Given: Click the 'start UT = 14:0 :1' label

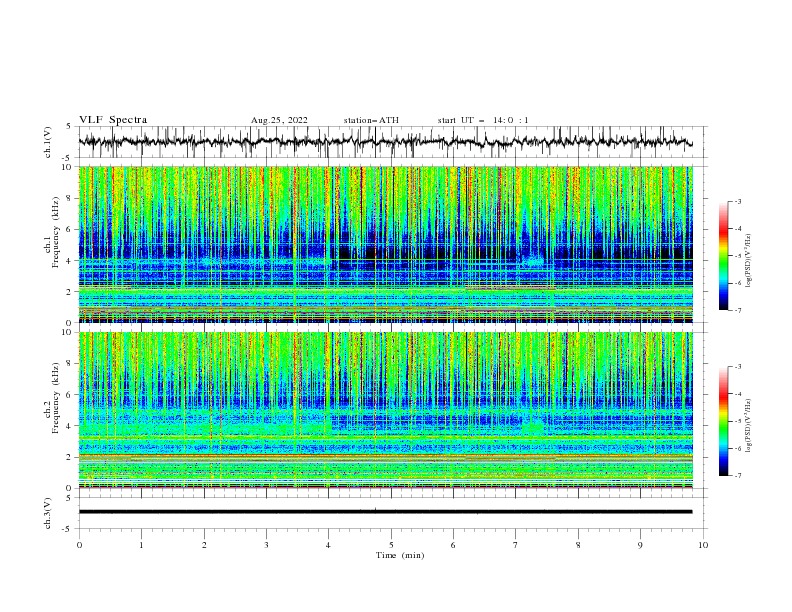Looking at the screenshot, I should coord(483,120).
